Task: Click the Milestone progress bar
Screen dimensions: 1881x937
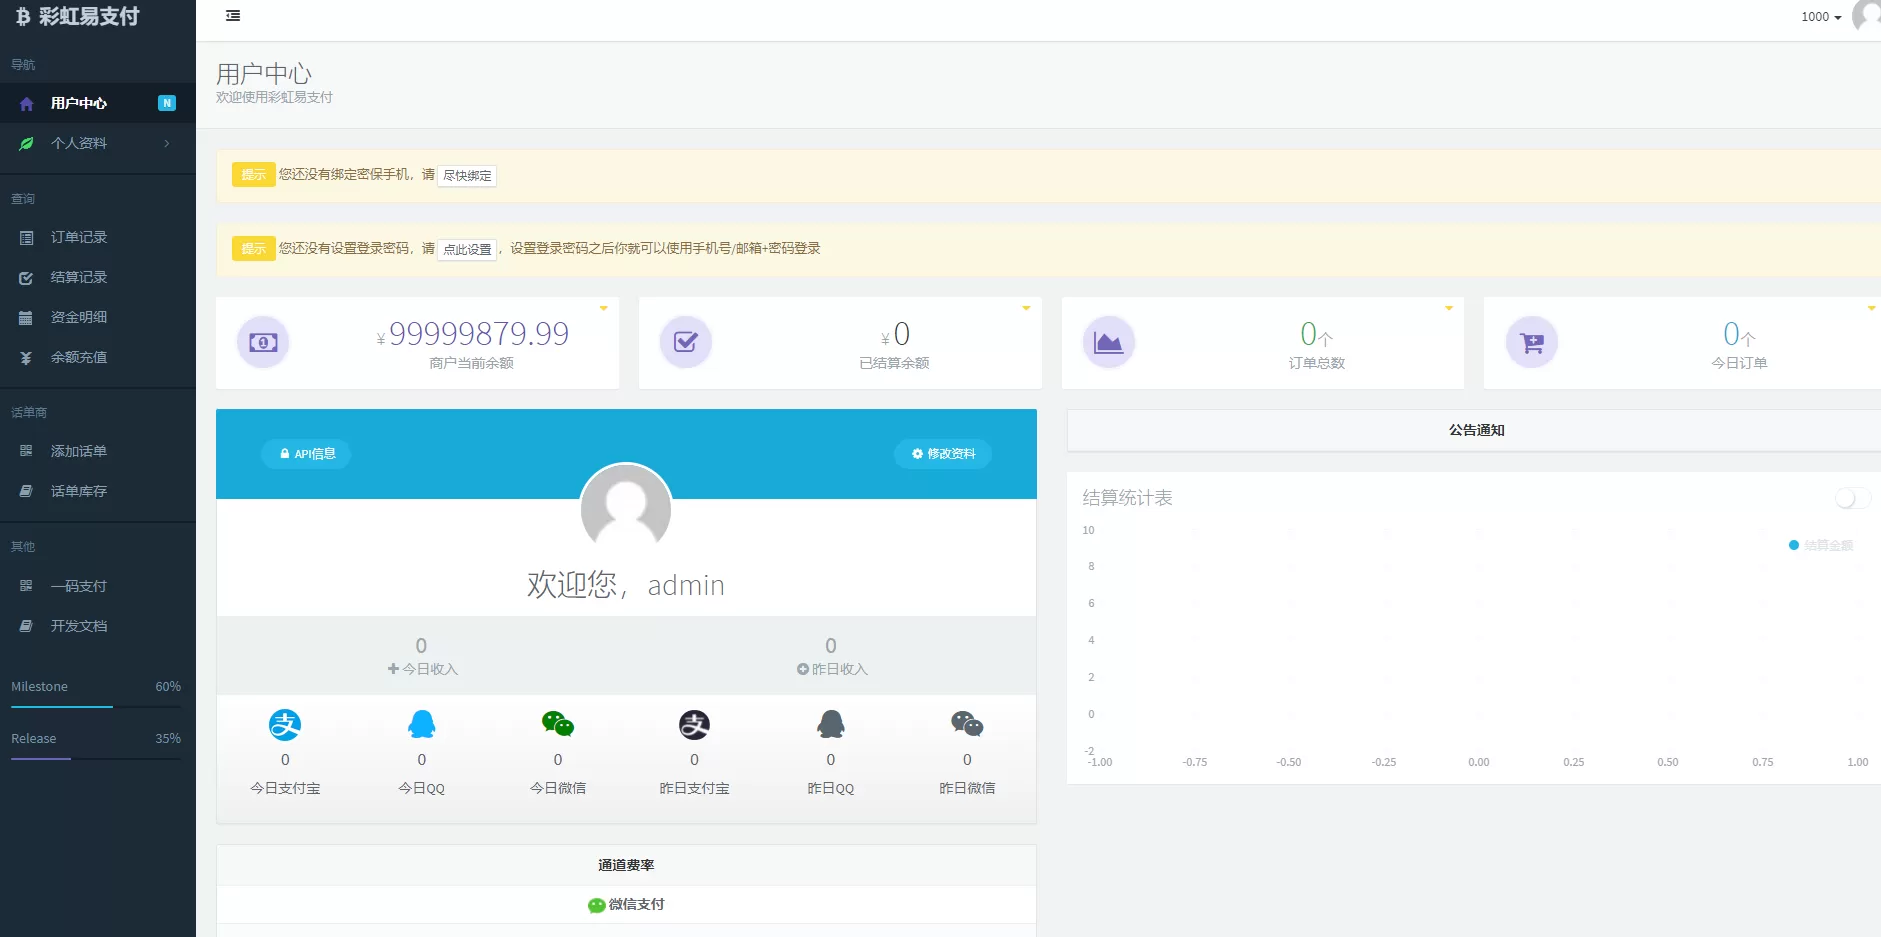Action: (96, 707)
